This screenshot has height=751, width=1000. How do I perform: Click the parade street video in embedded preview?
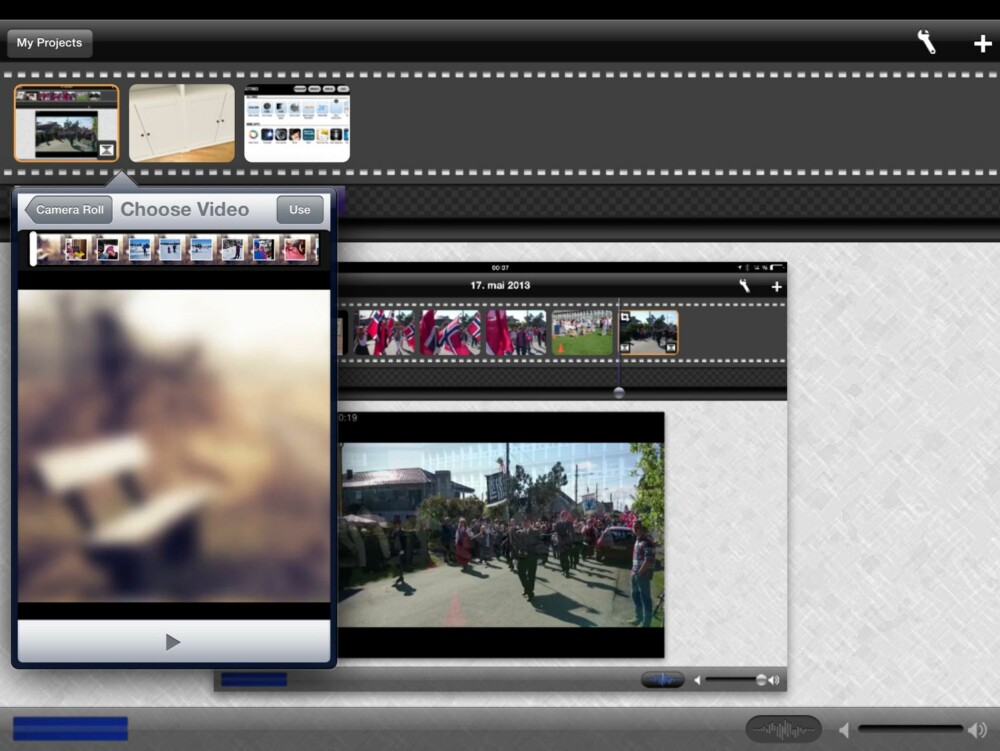coord(502,535)
